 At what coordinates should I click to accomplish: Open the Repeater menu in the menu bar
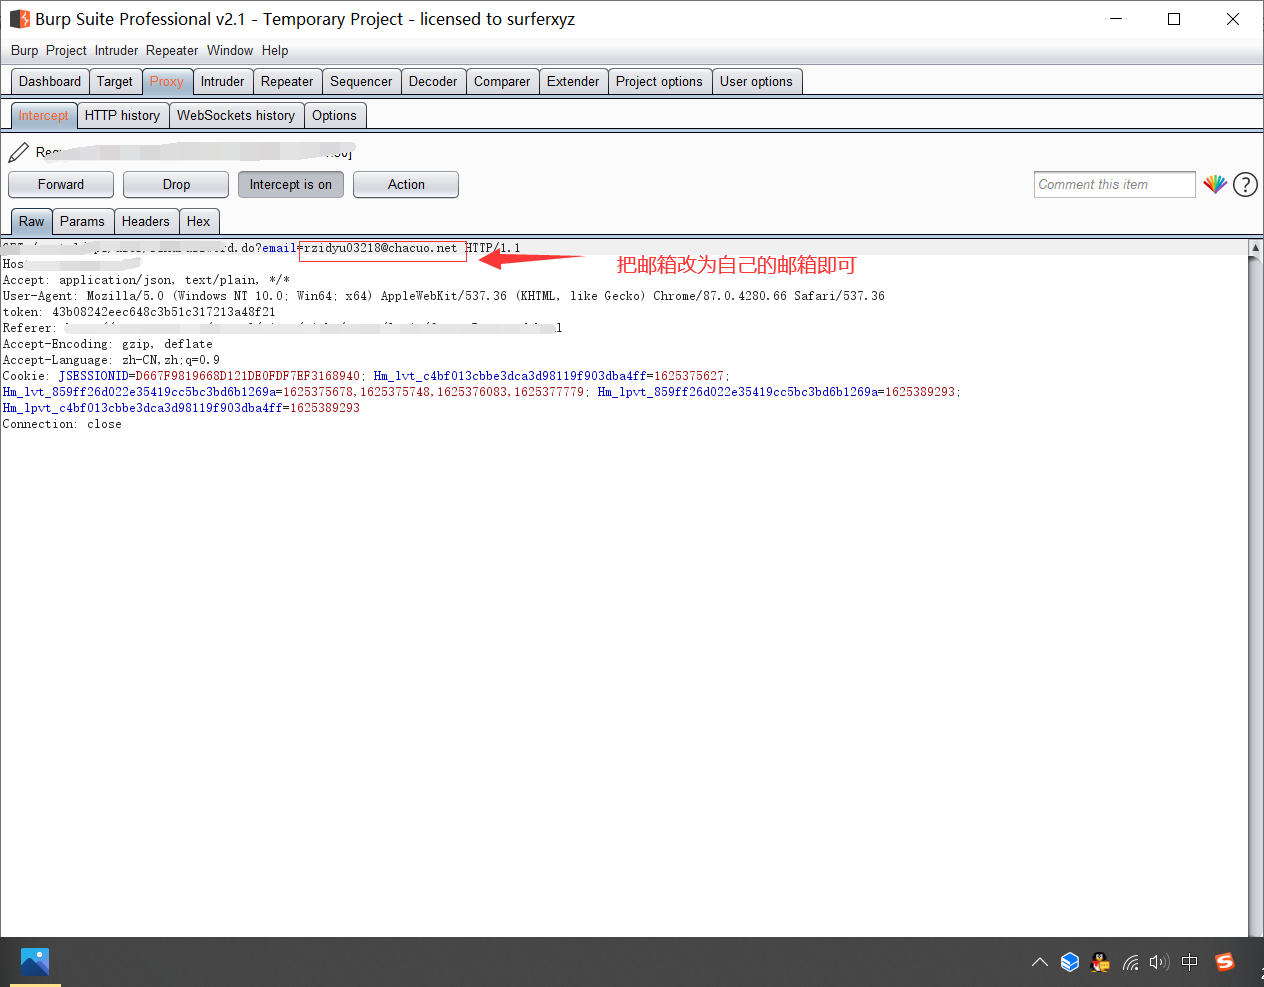tap(172, 50)
